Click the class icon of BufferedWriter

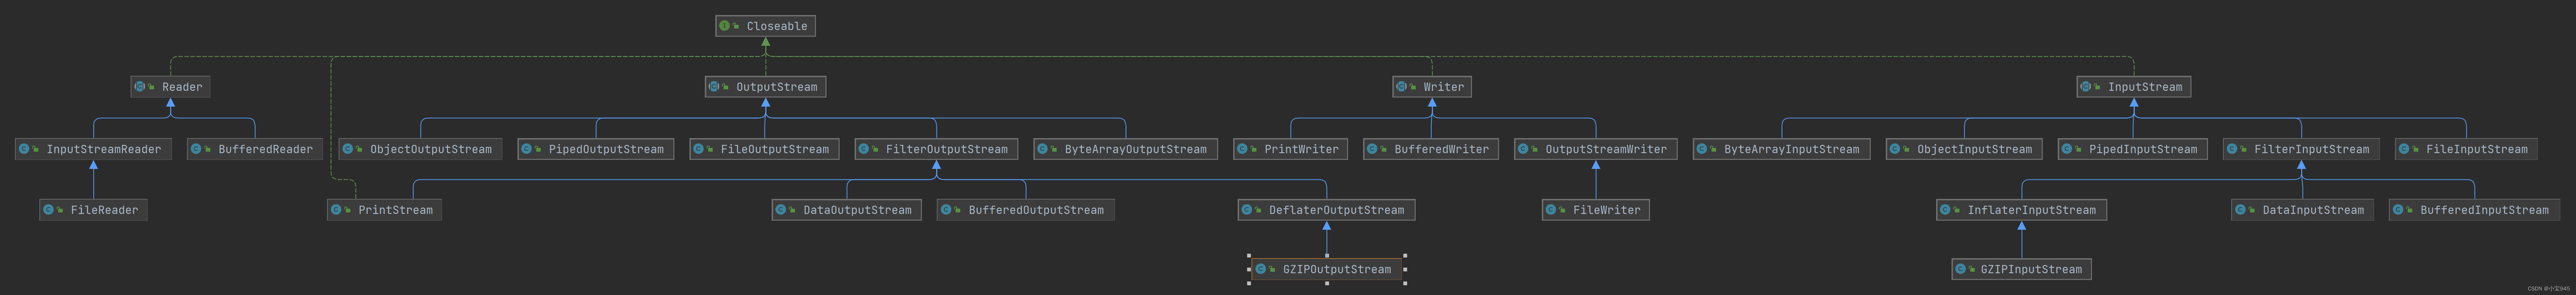click(x=1372, y=149)
